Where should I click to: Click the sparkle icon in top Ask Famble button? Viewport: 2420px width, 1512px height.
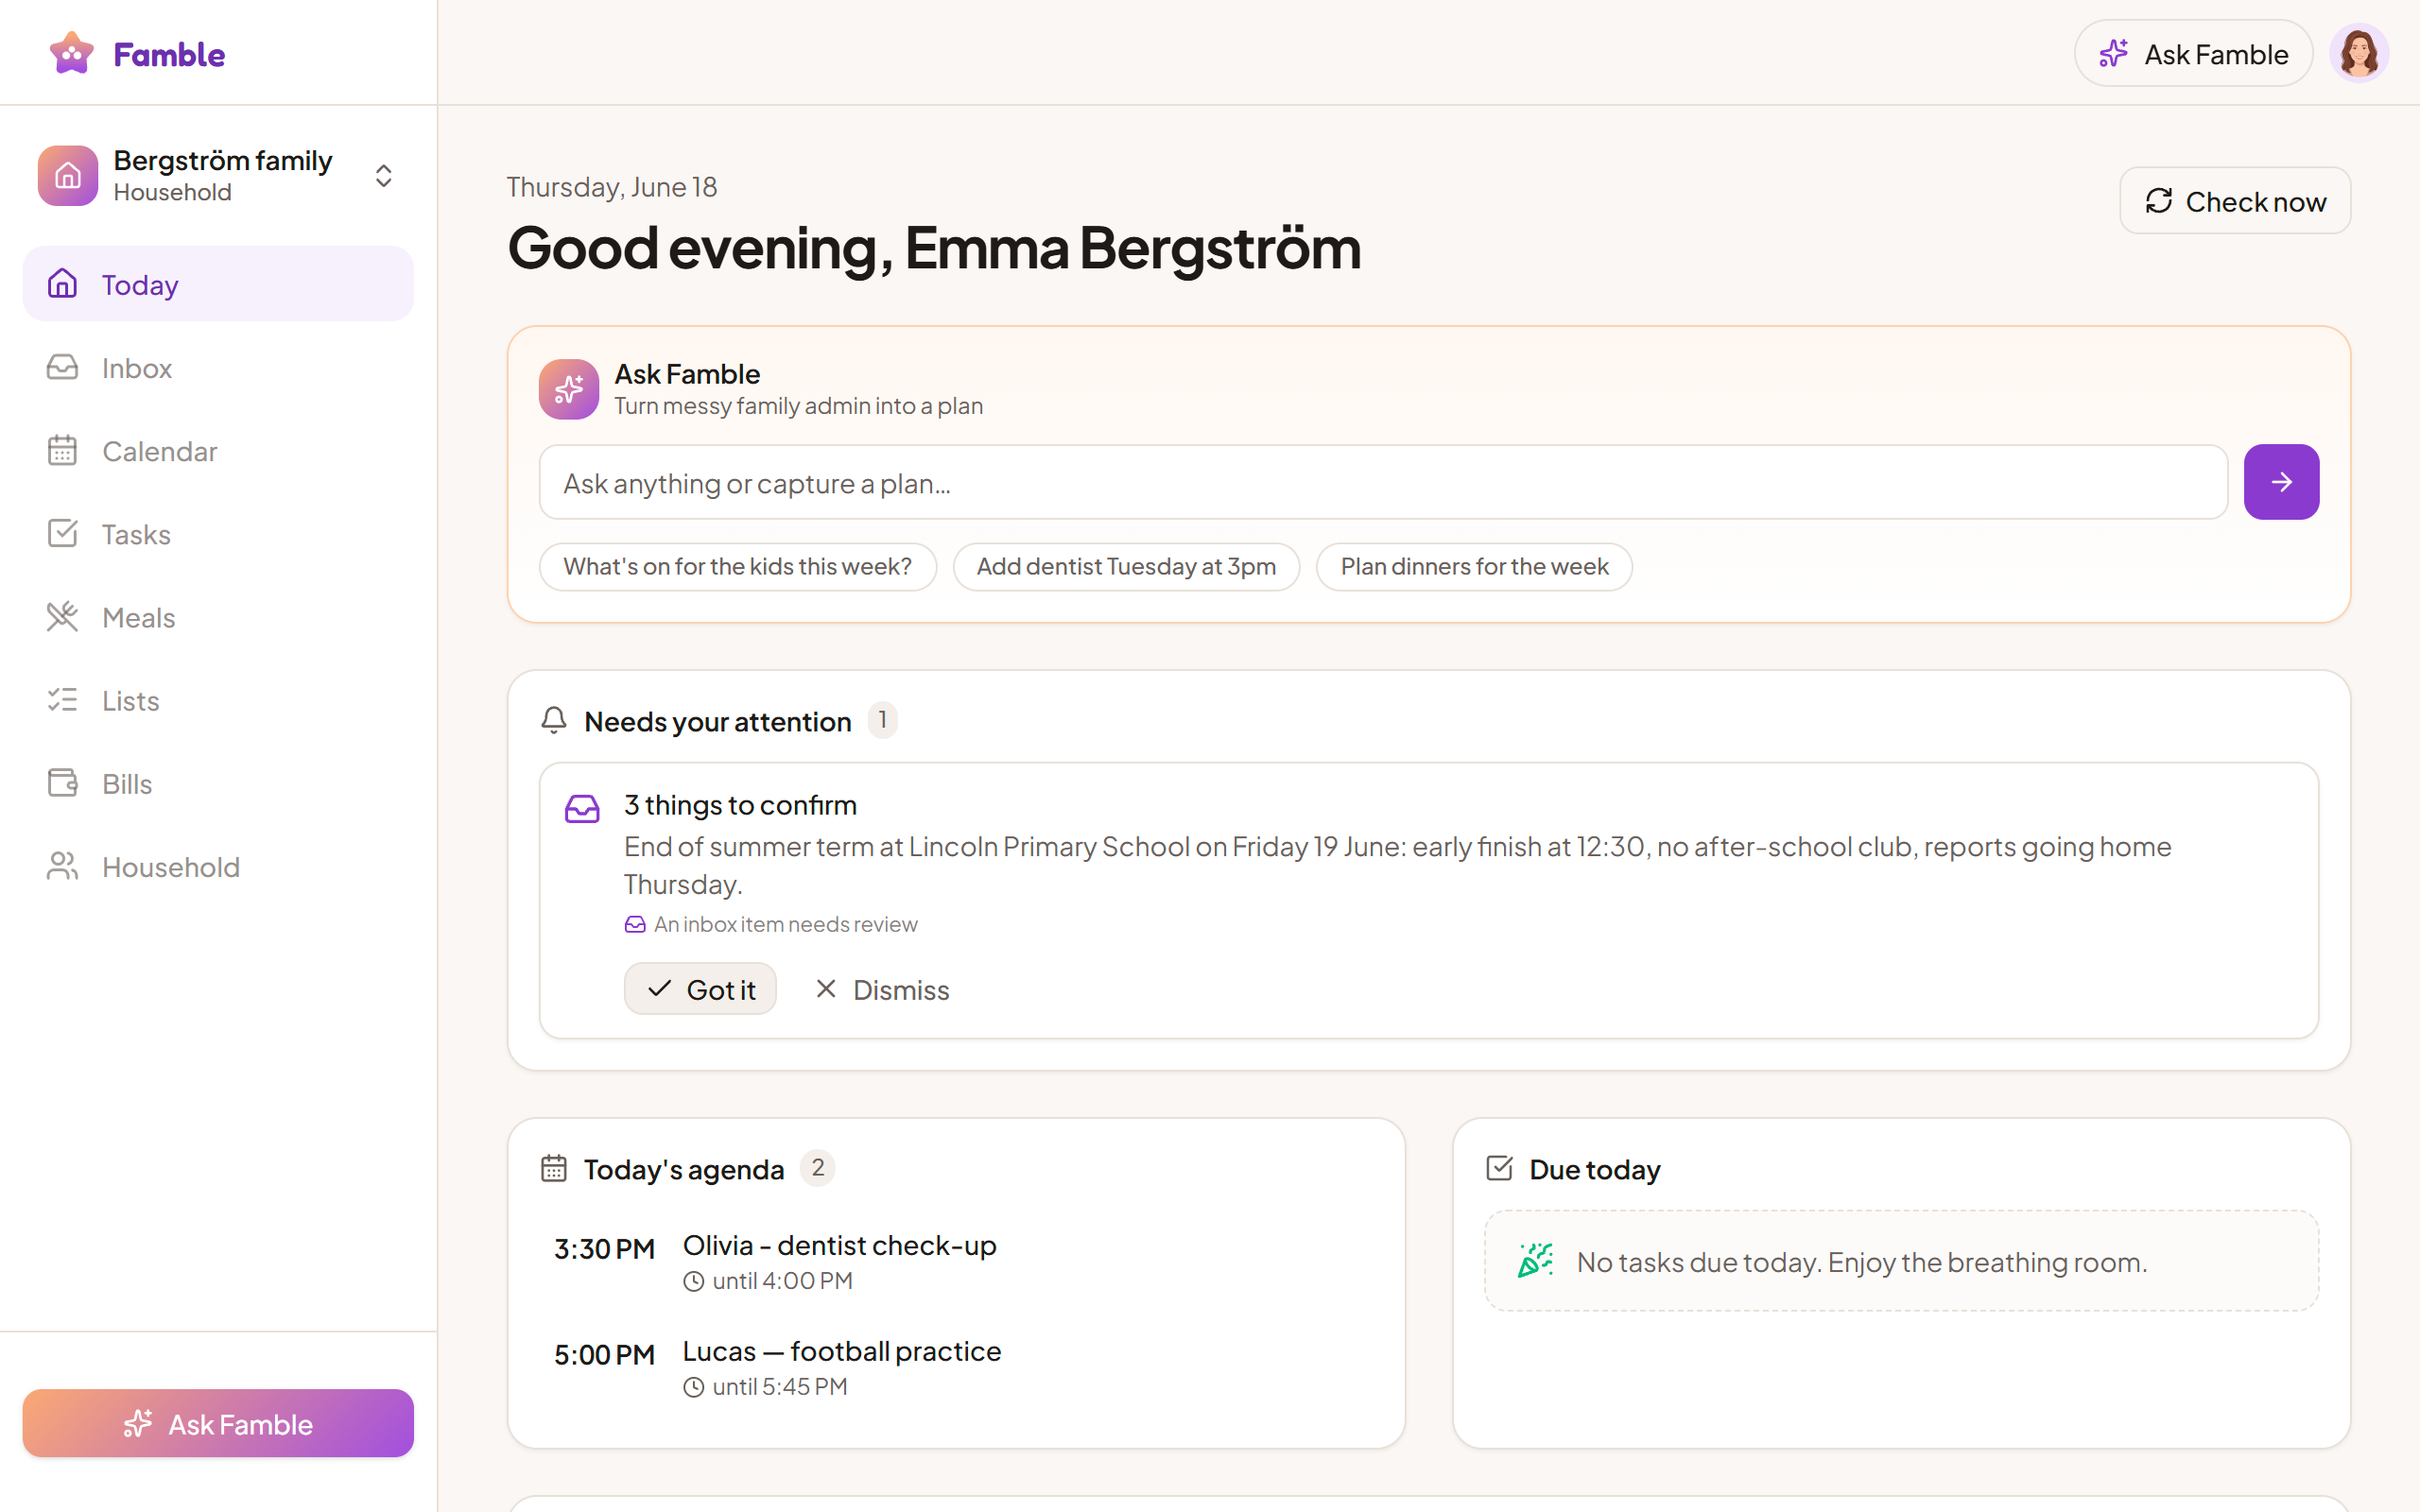(x=2113, y=53)
